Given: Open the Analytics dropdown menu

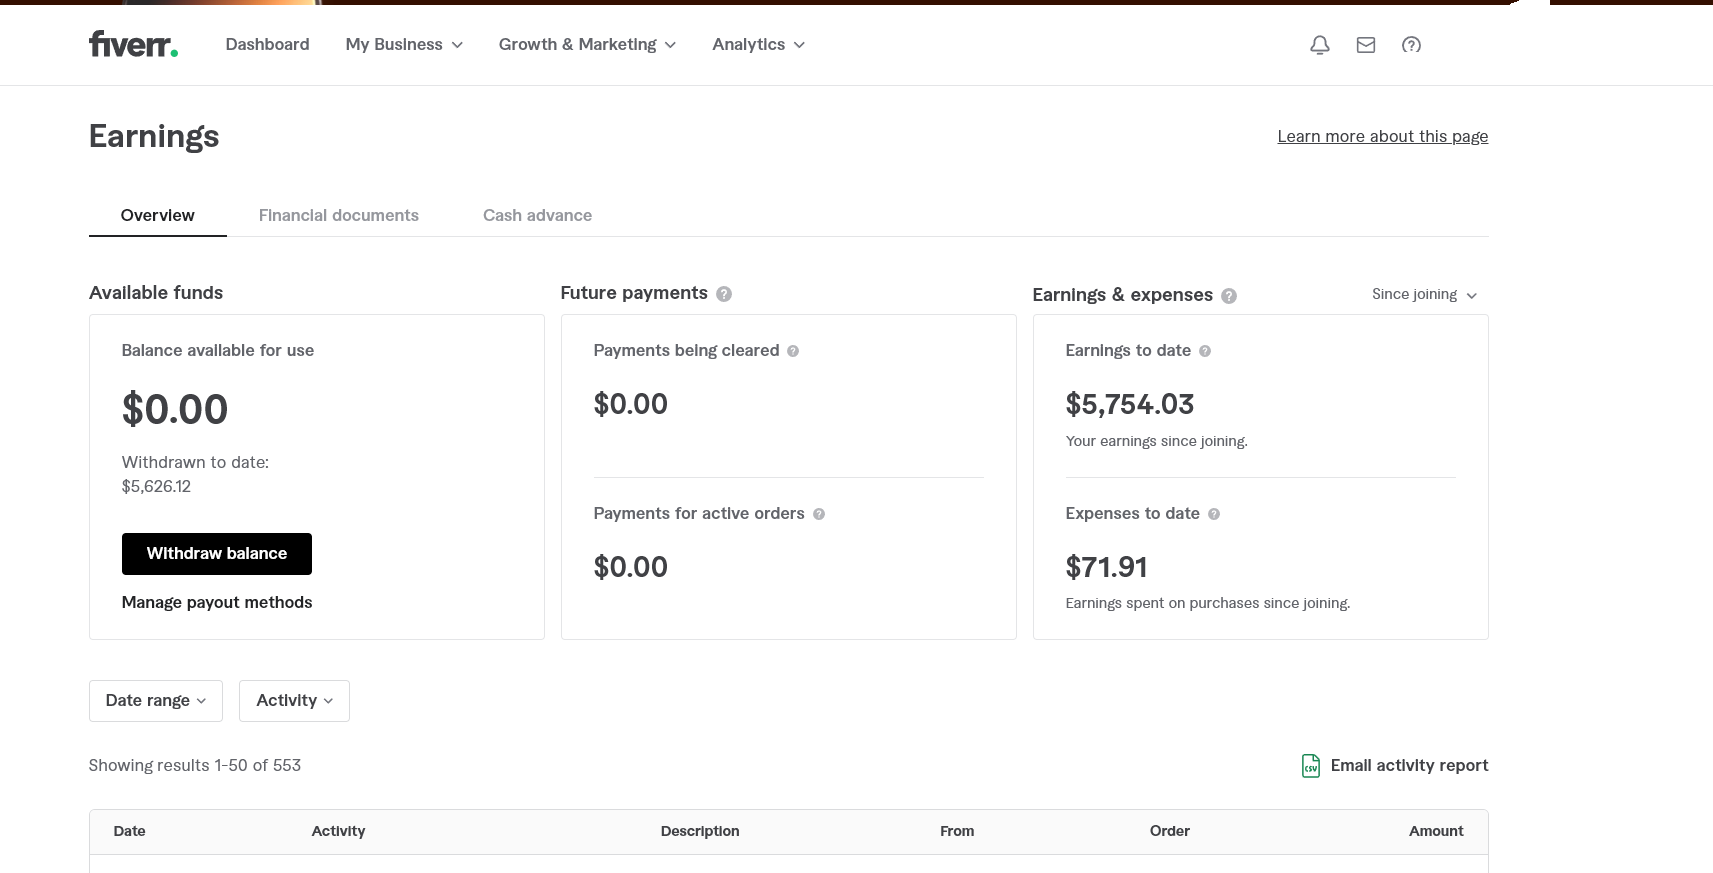Looking at the screenshot, I should [x=758, y=45].
